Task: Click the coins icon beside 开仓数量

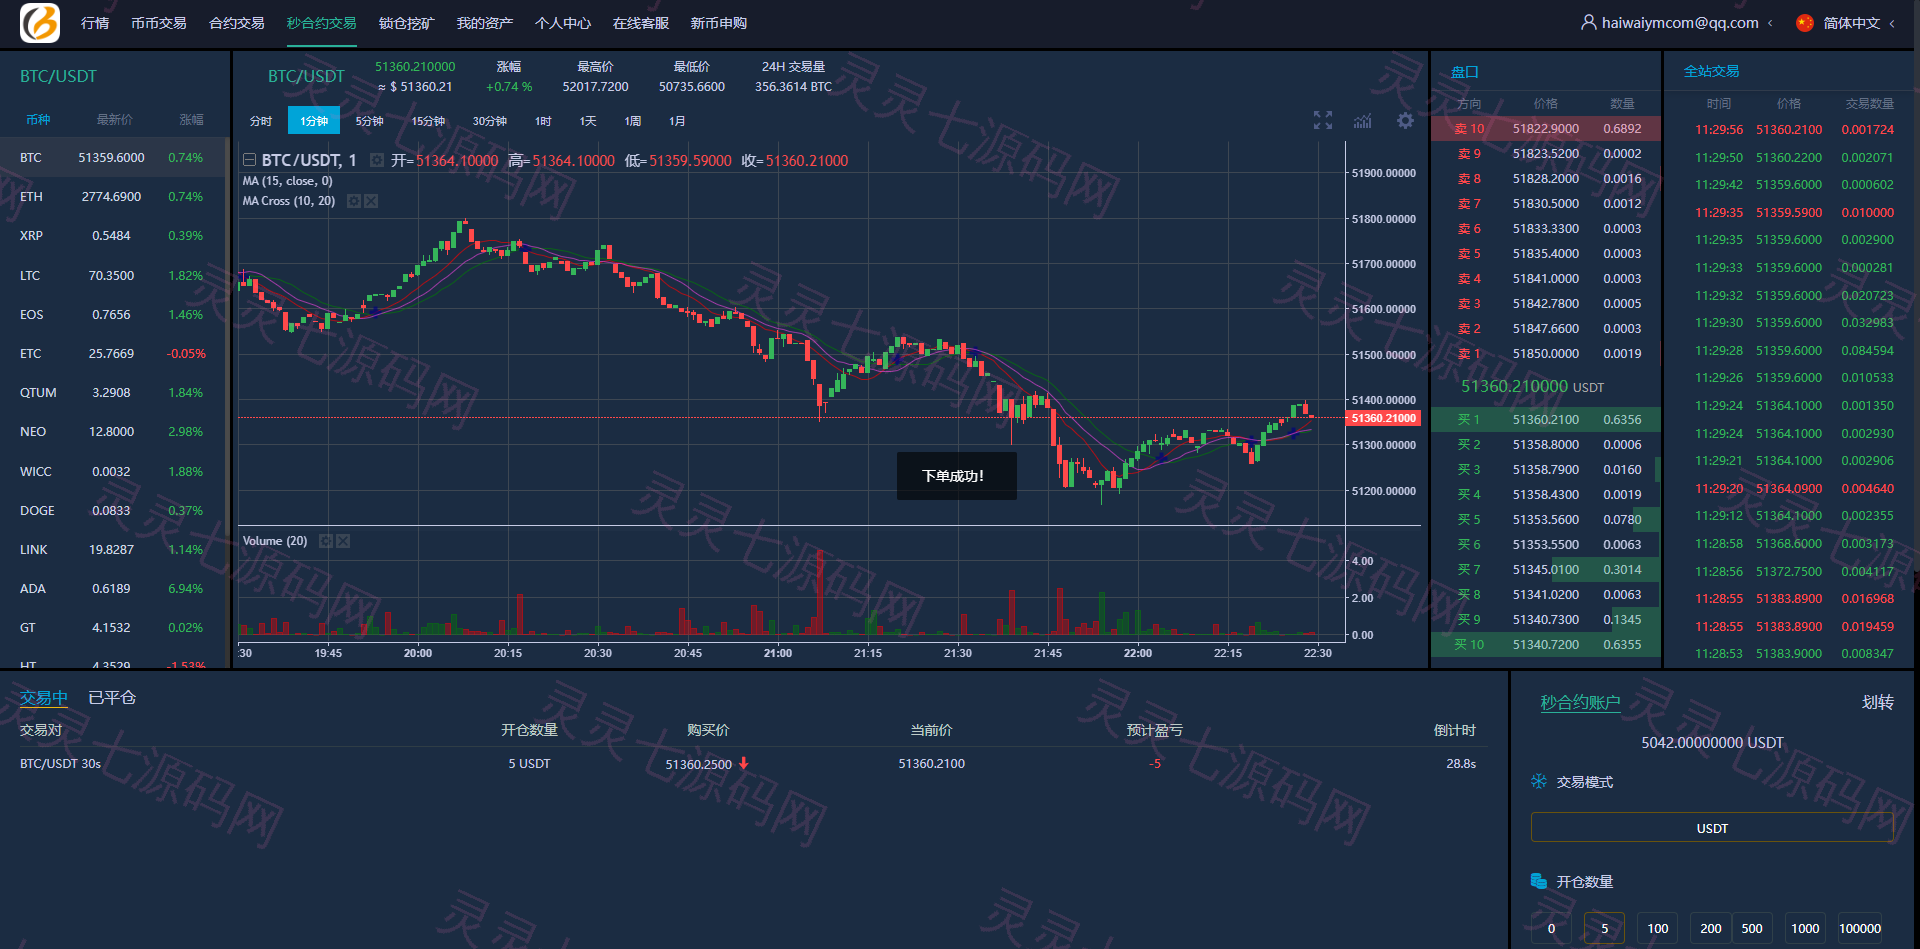Action: point(1539,881)
